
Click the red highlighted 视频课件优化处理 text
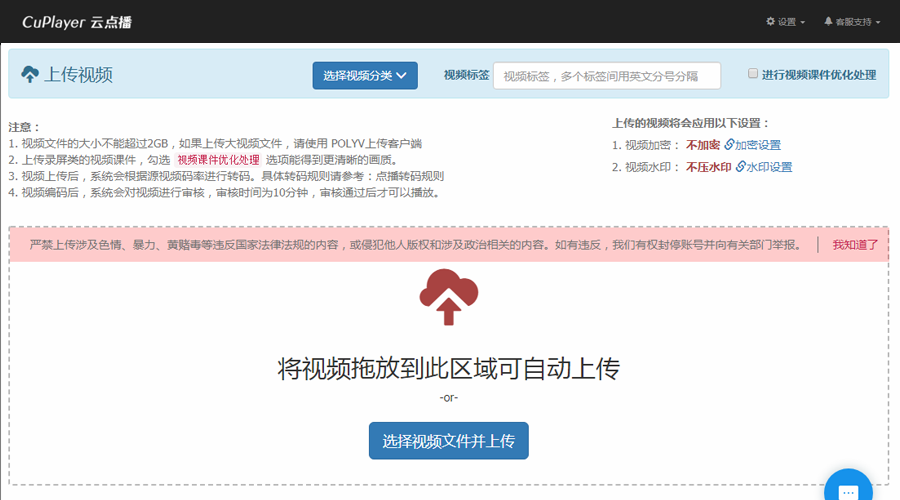click(x=218, y=160)
